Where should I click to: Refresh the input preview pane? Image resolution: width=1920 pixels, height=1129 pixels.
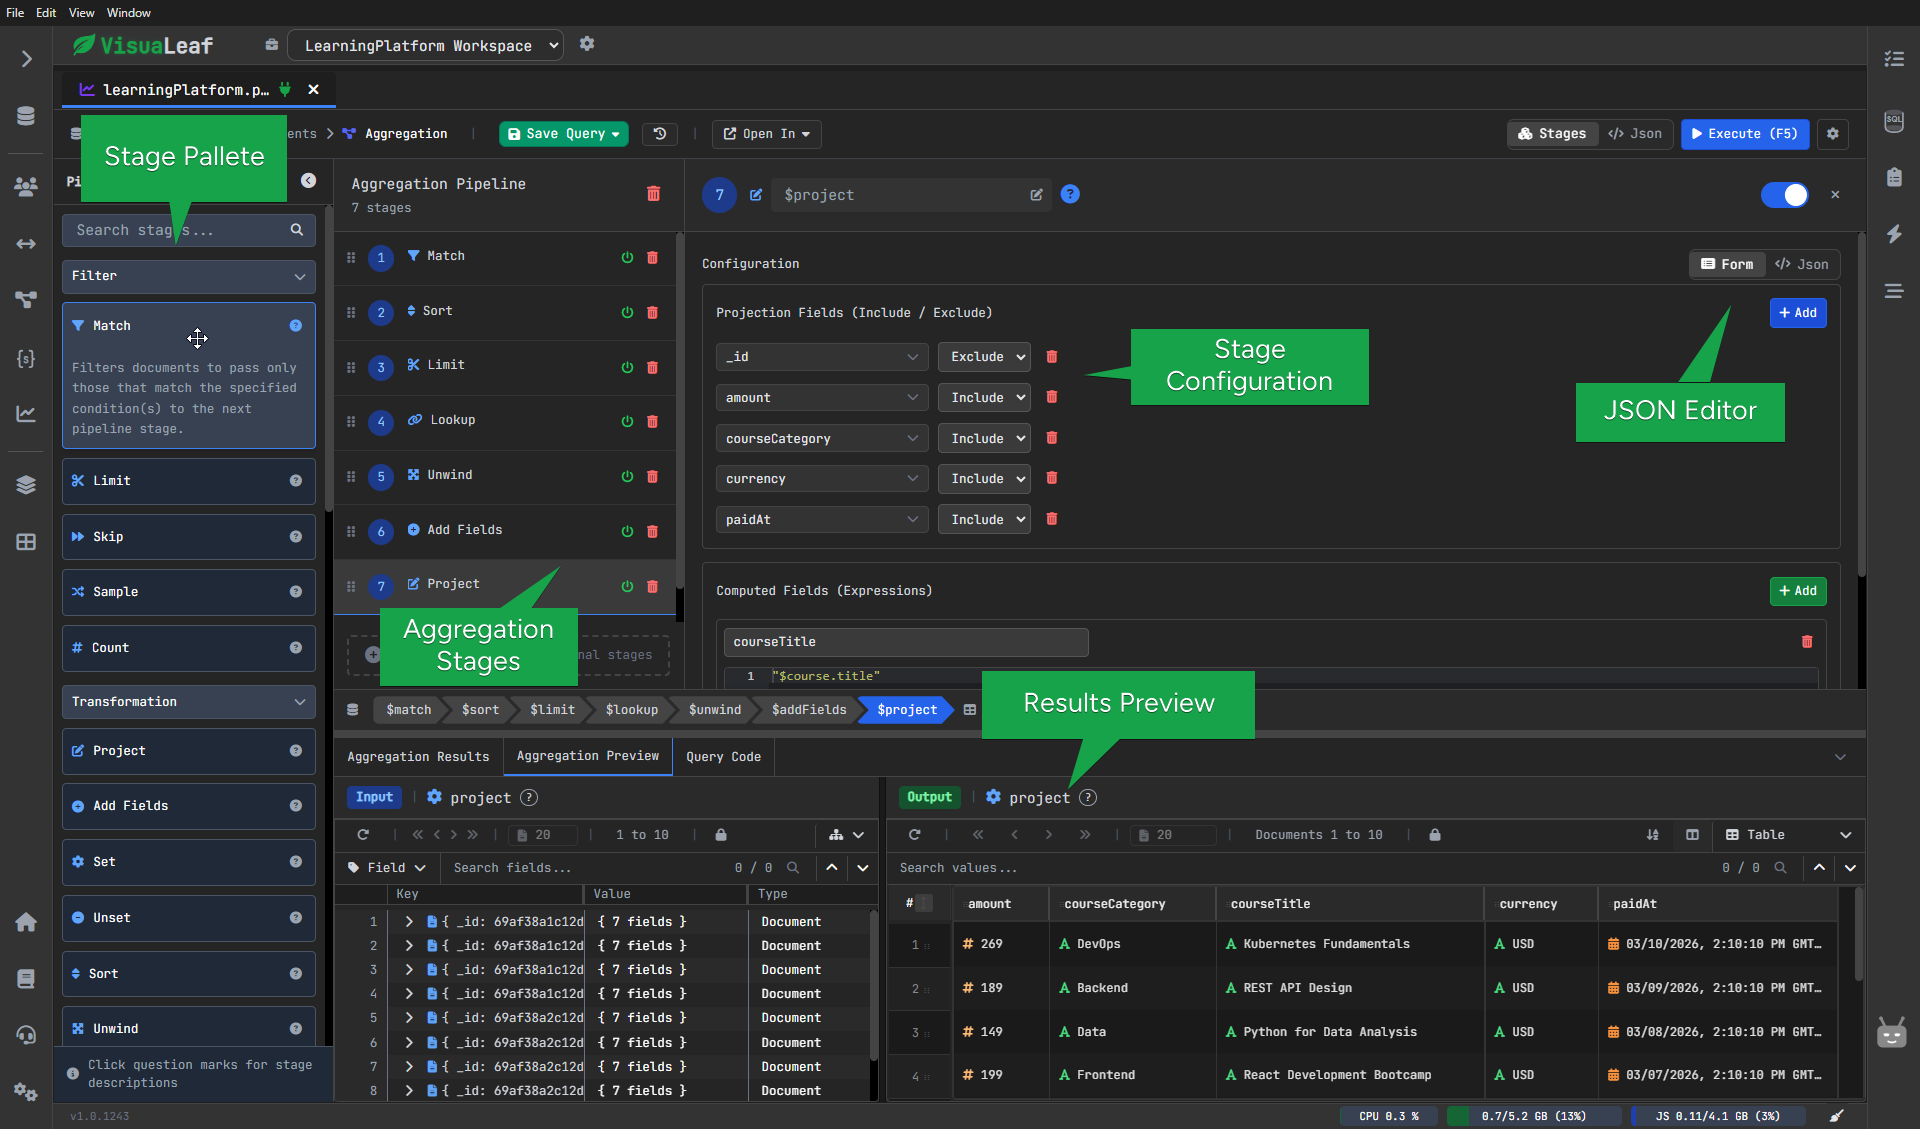click(363, 835)
